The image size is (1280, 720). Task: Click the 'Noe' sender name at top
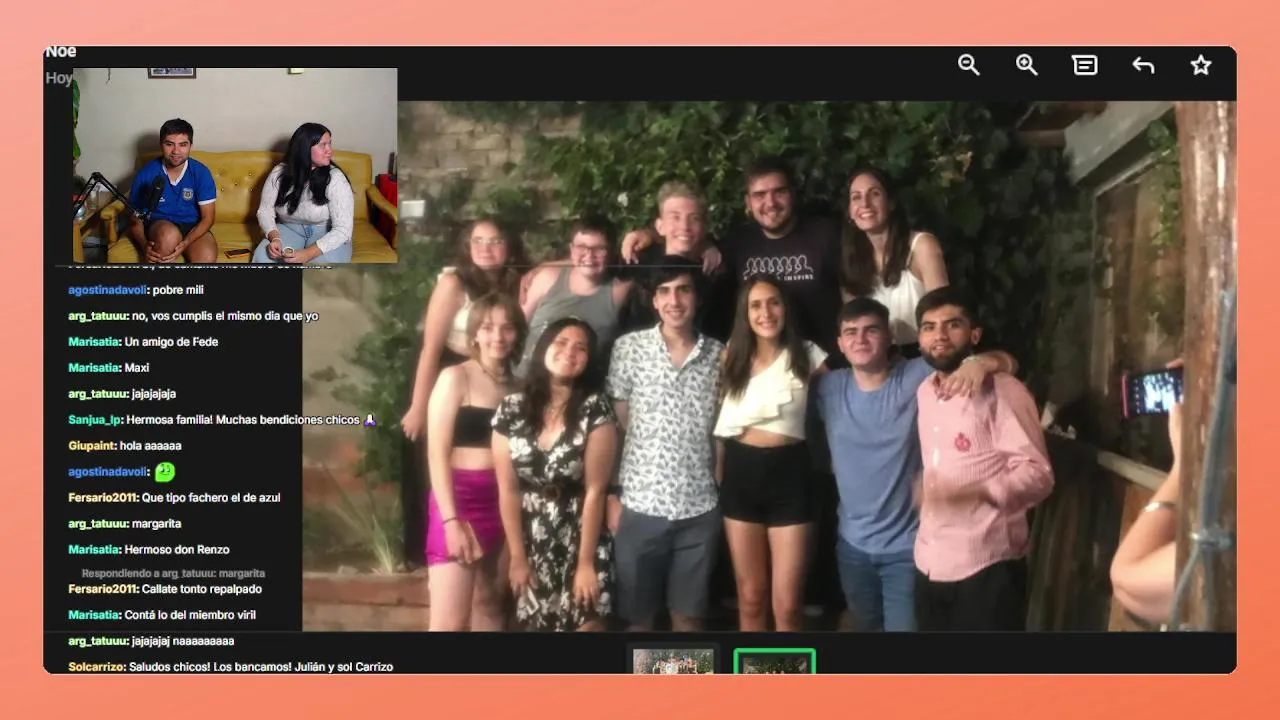click(61, 52)
